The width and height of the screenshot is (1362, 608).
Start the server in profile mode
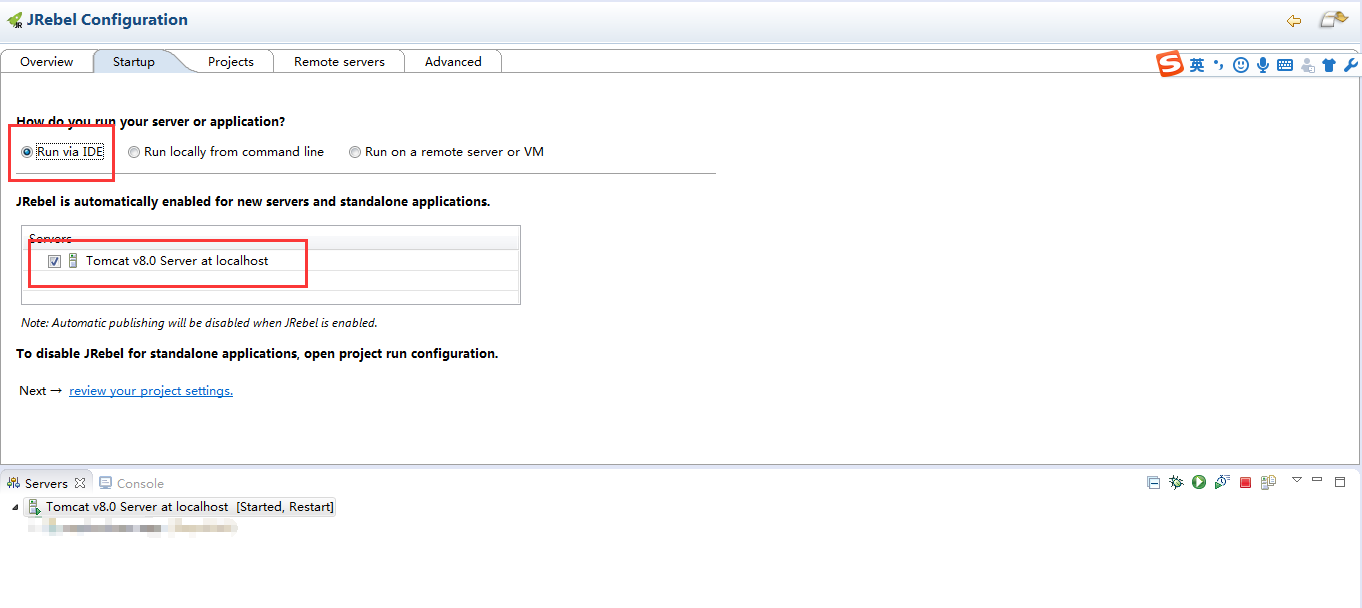pyautogui.click(x=1221, y=482)
